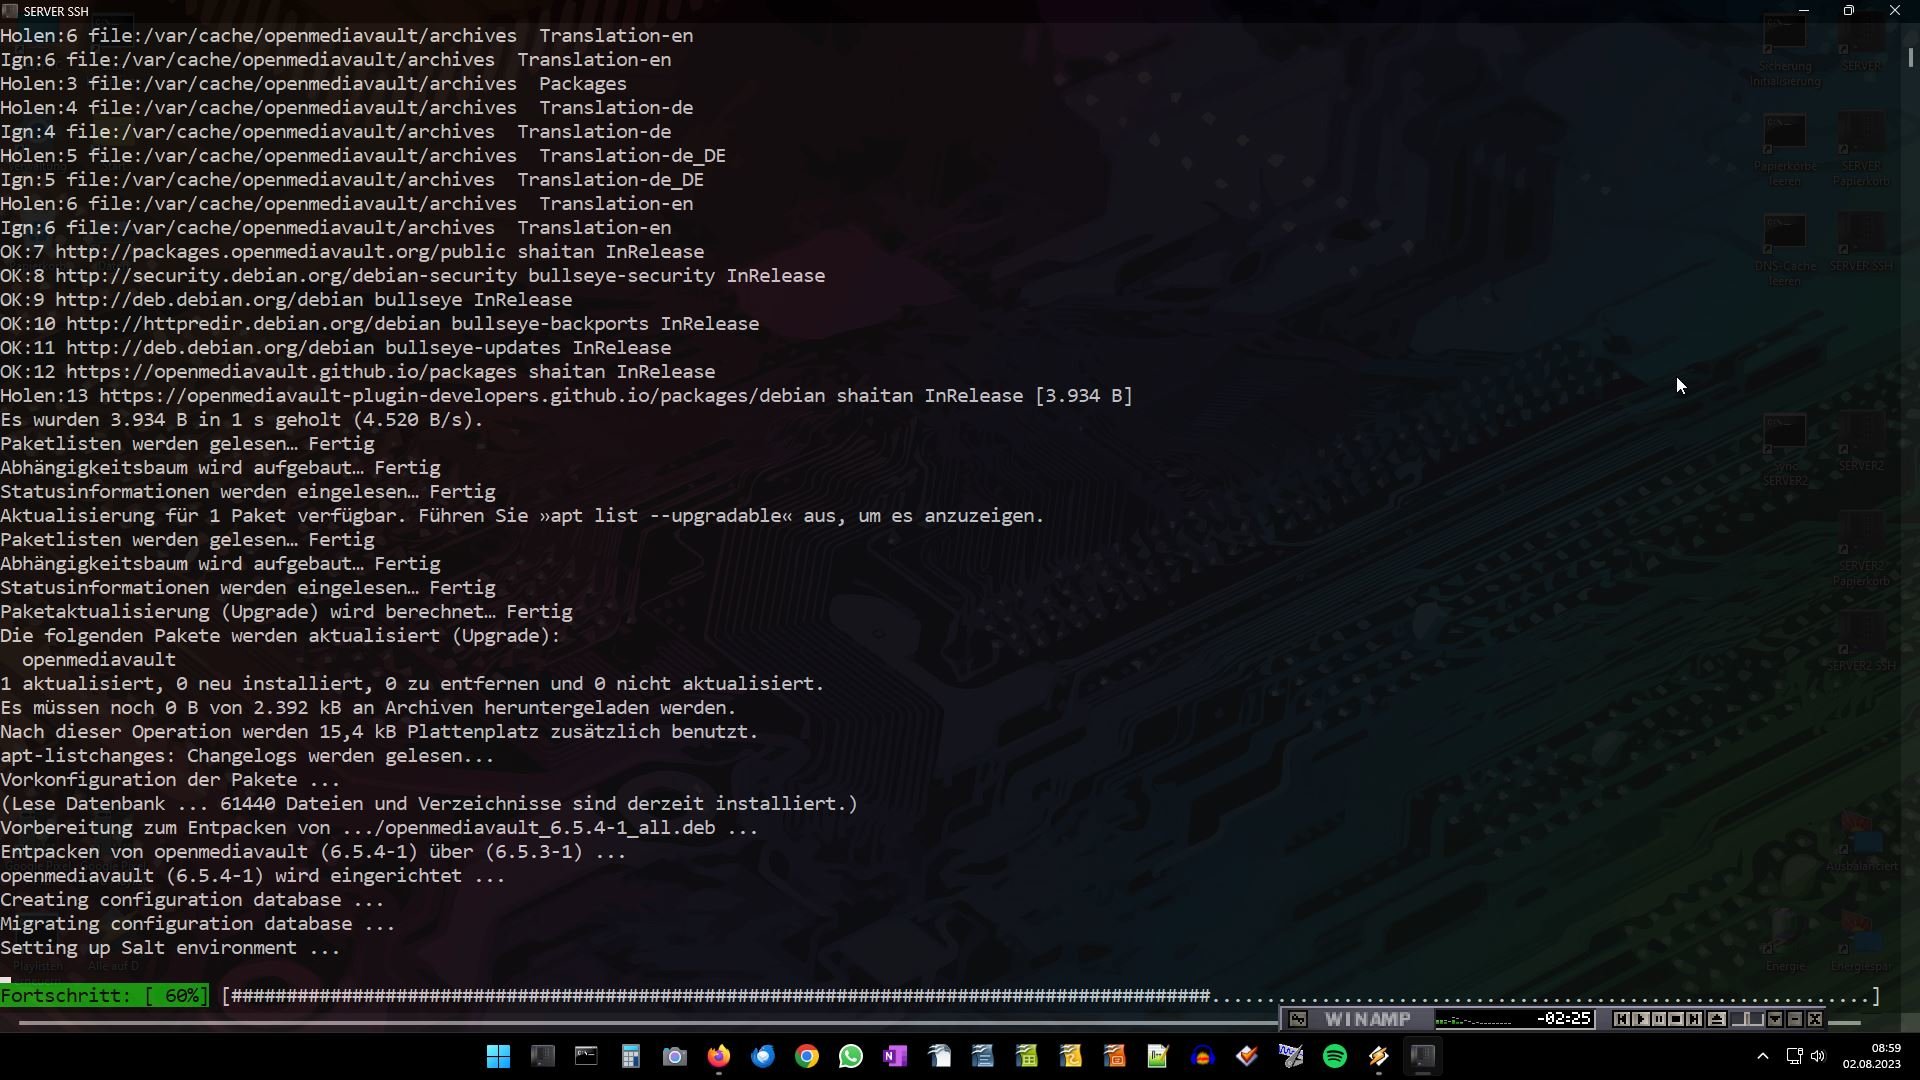Go to the previous Winamp track
The width and height of the screenshot is (1920, 1080).
tap(1622, 1019)
